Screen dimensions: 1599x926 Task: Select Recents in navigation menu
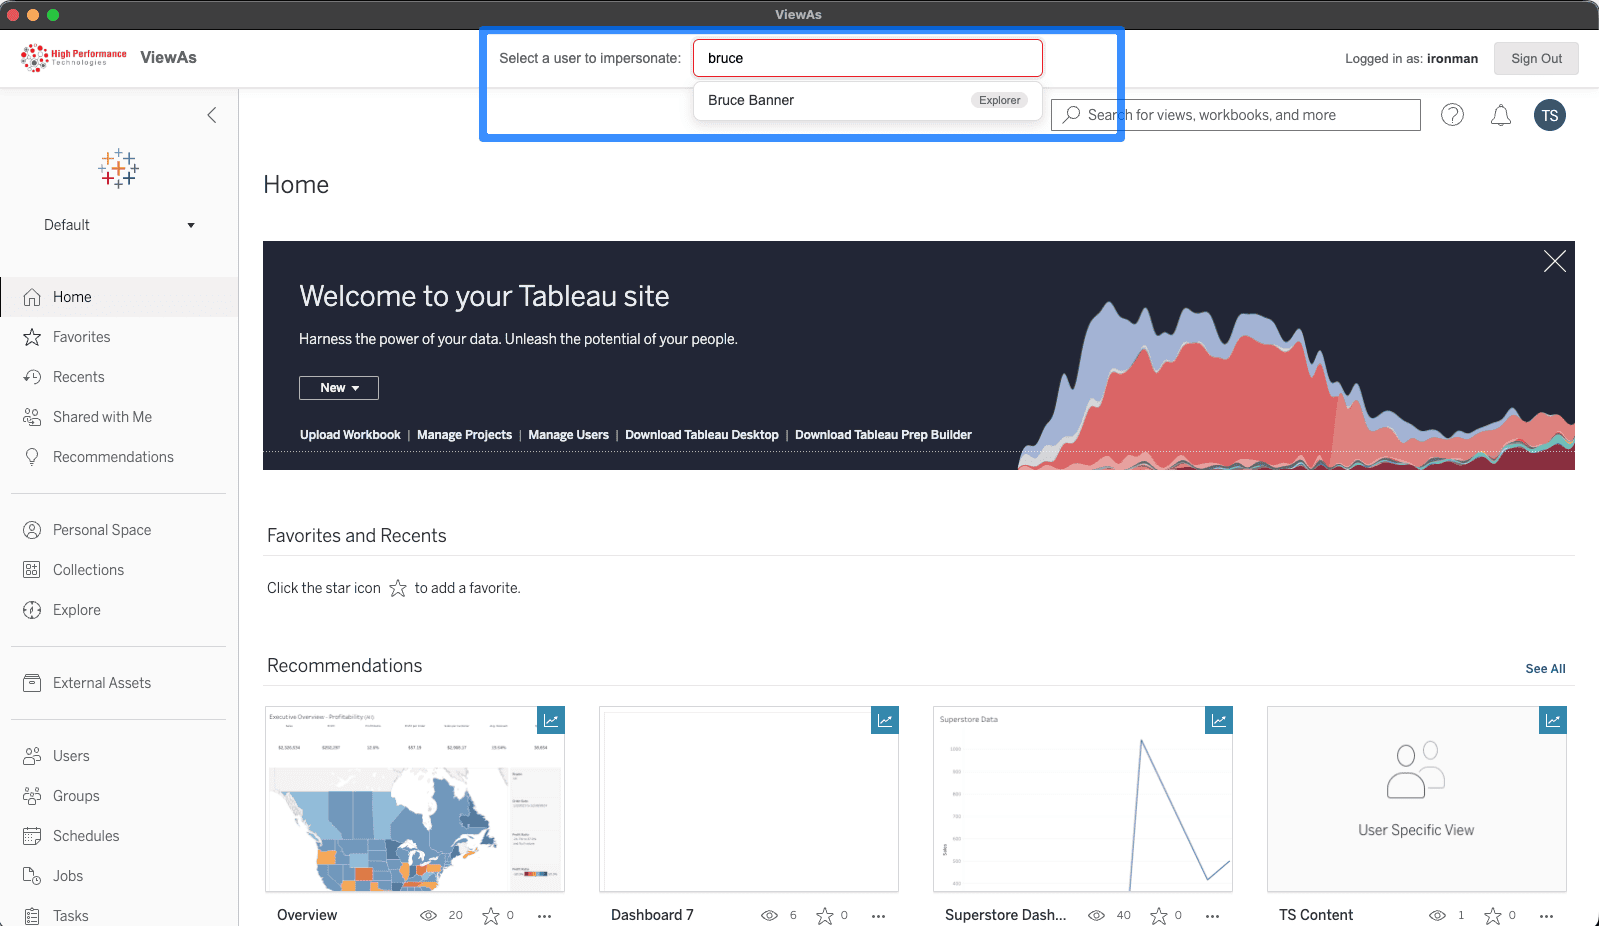pos(78,377)
